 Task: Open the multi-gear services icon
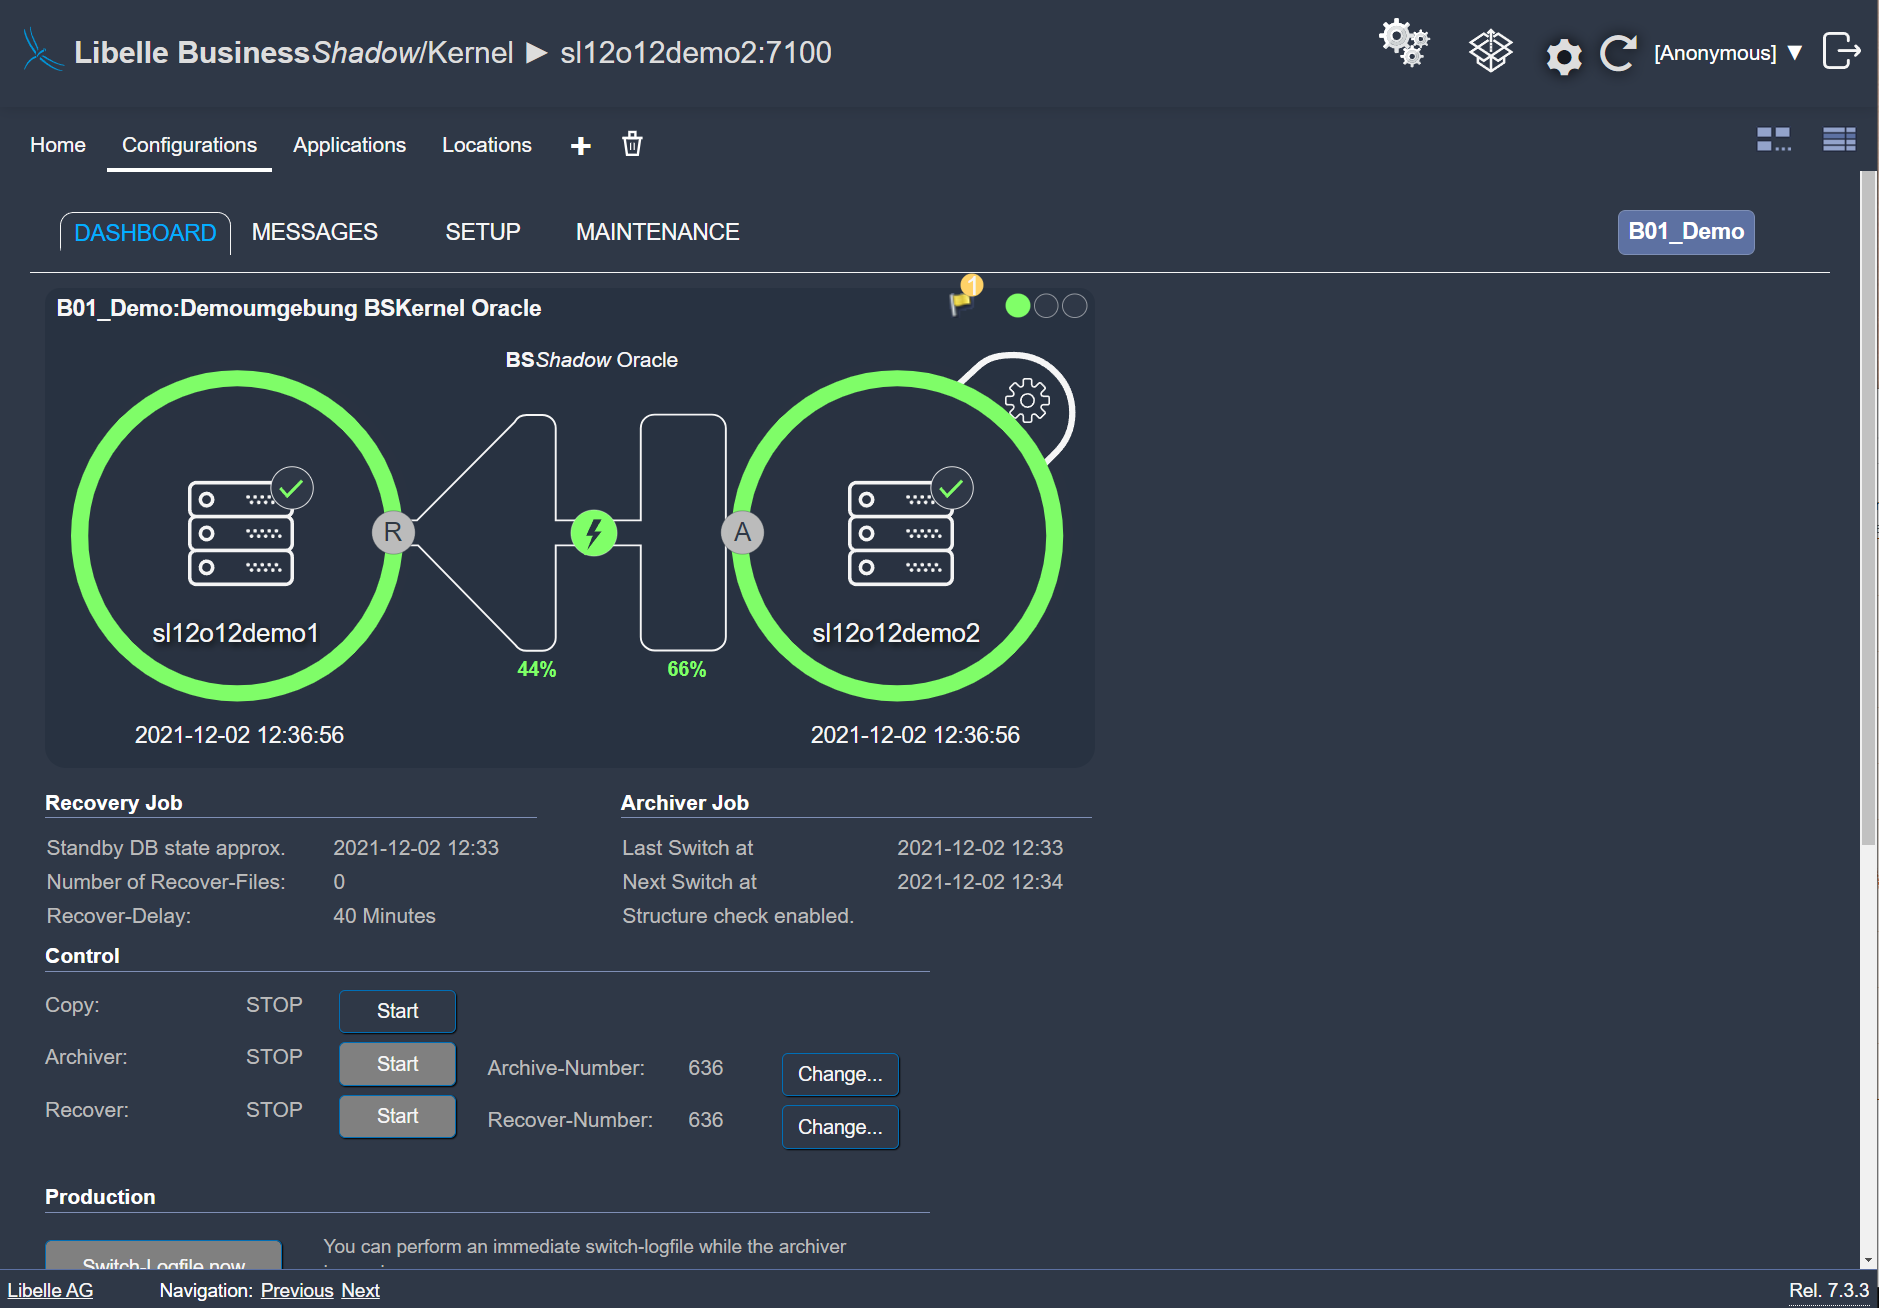1405,44
